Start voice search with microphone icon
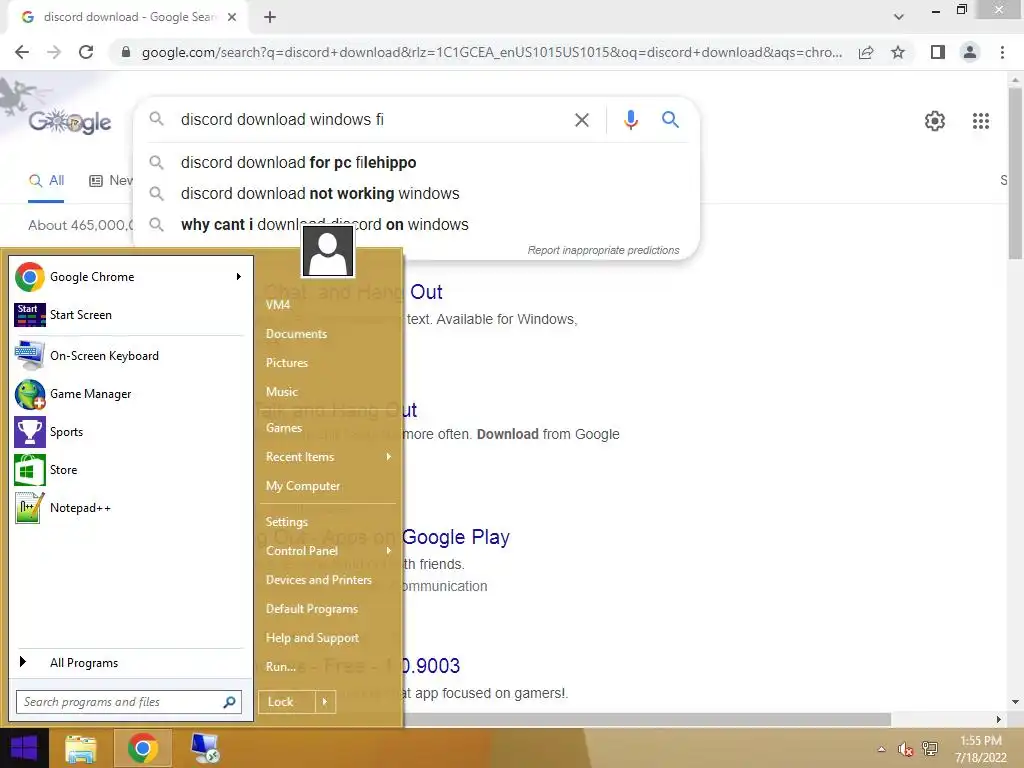This screenshot has height=768, width=1024. pos(630,120)
